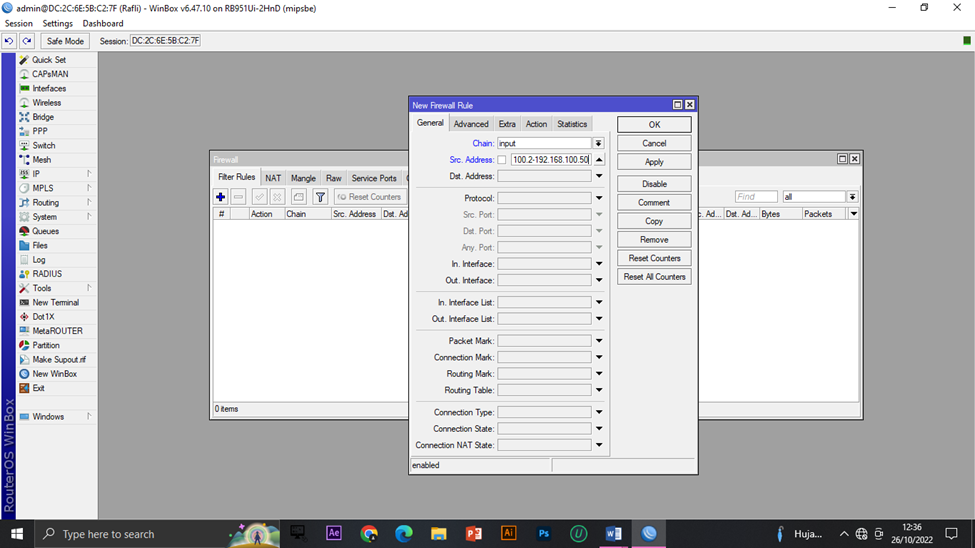Expand Out. Interface field
This screenshot has height=548, width=975.
[599, 281]
